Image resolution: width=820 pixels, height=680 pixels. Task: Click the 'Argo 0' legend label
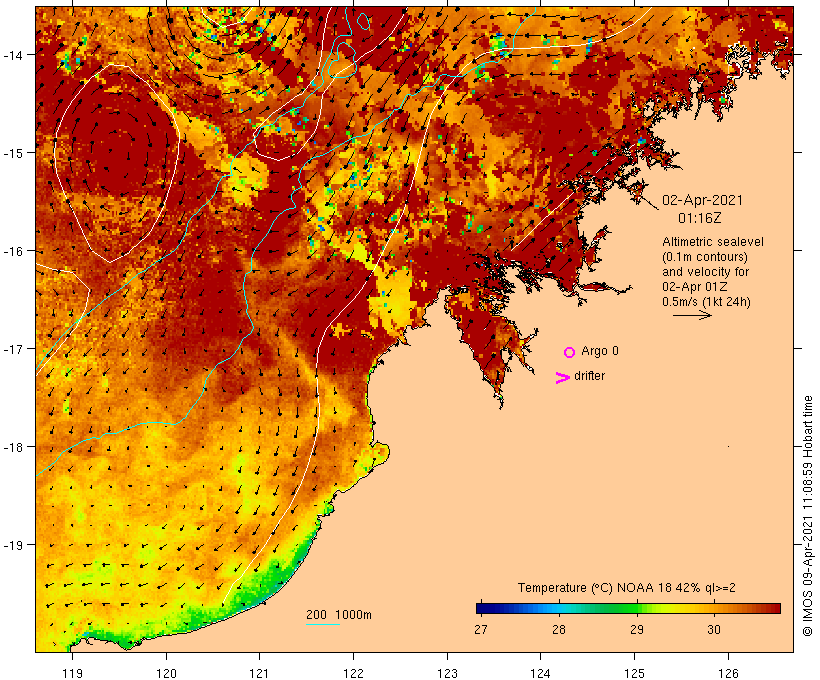click(600, 351)
